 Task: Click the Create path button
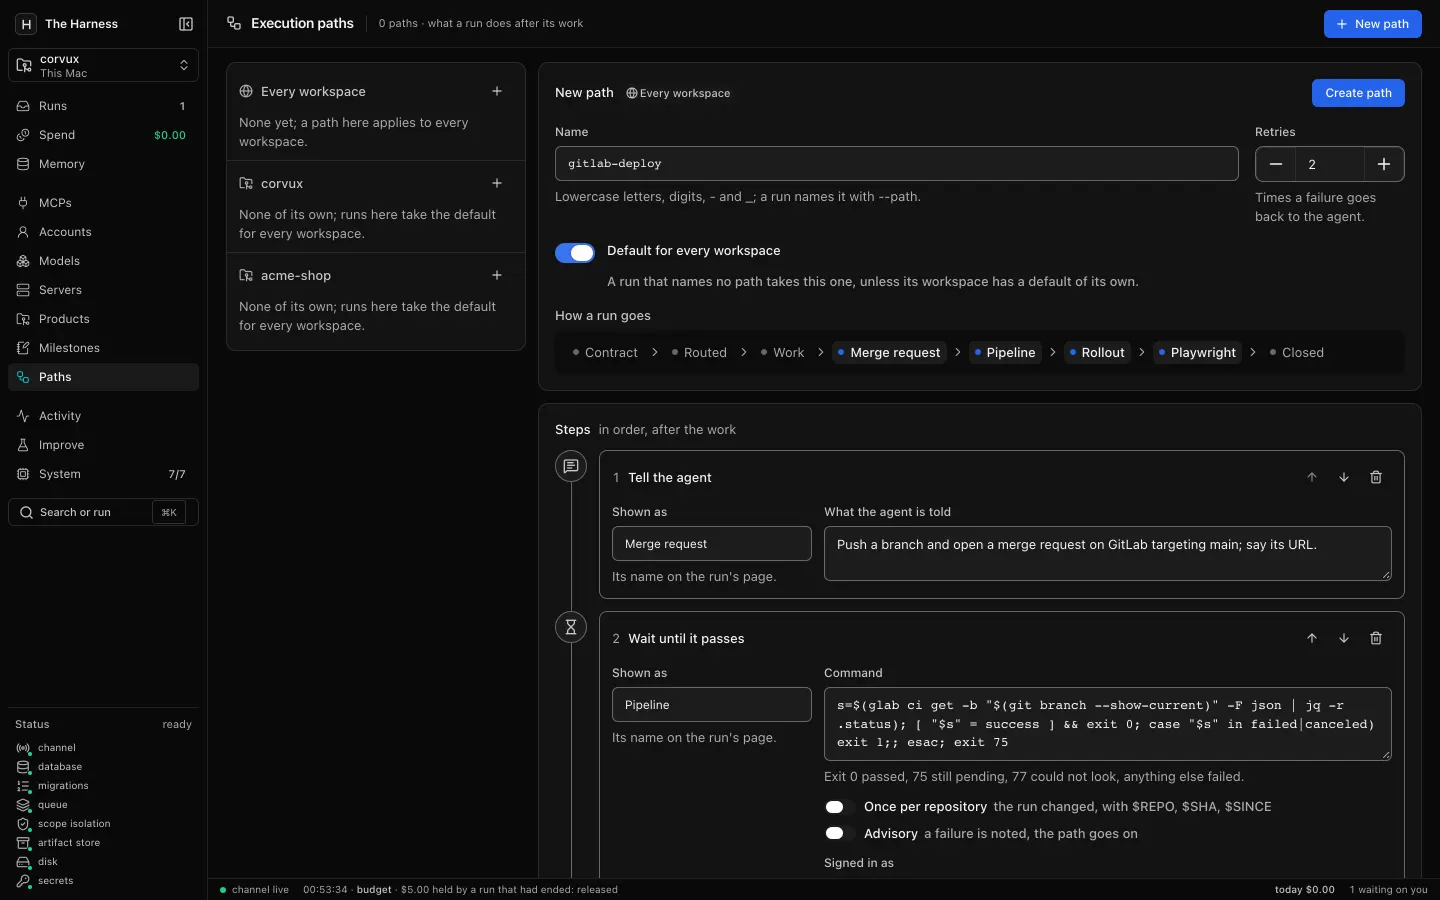click(x=1358, y=93)
